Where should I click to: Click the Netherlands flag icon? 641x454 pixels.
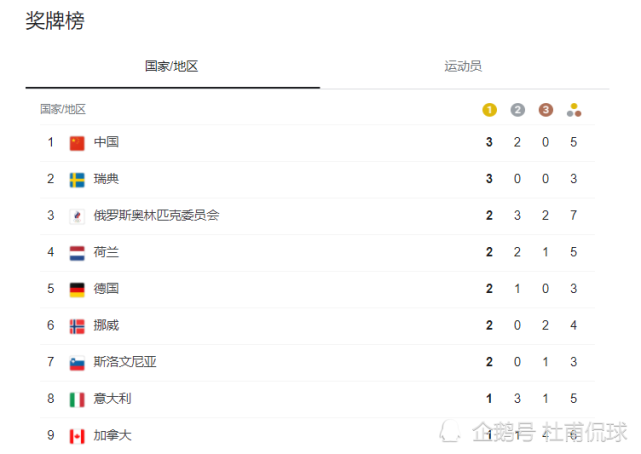click(77, 253)
